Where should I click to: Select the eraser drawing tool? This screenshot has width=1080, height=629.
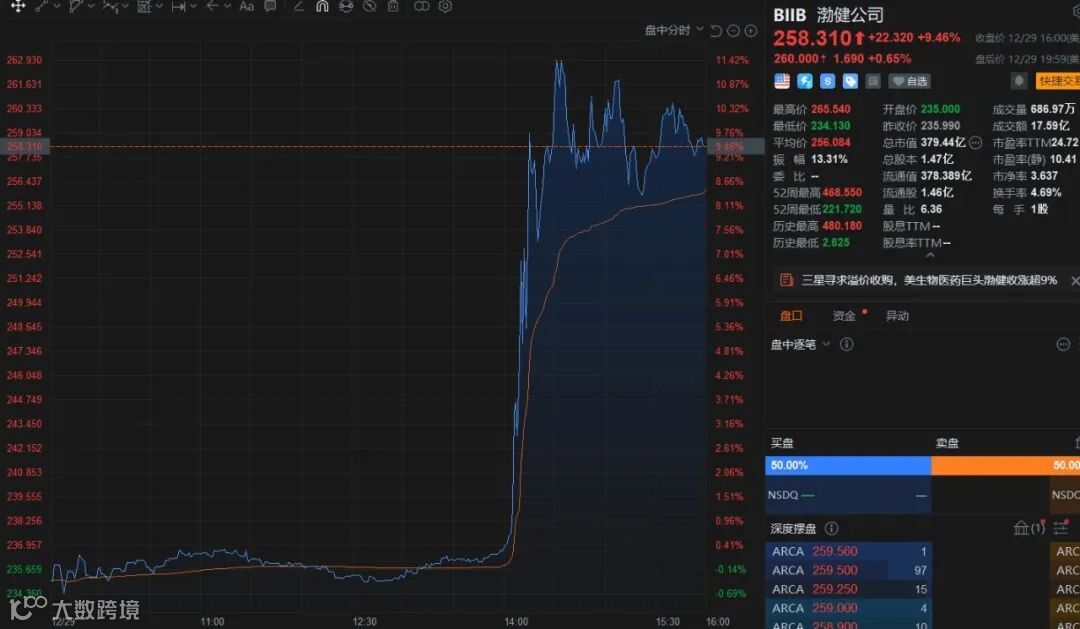pos(298,6)
